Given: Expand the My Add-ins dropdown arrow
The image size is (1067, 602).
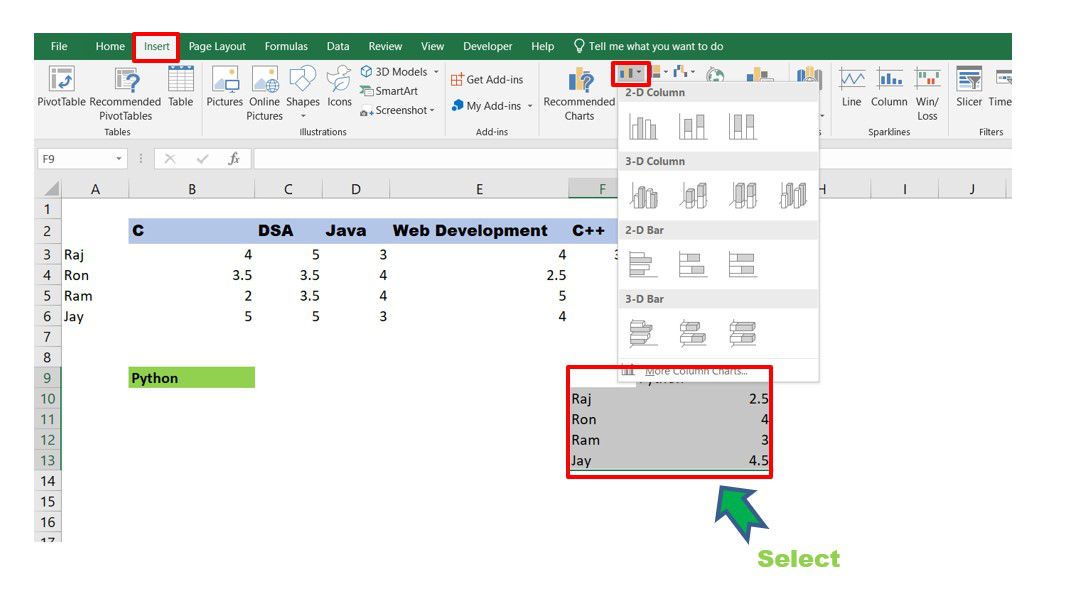Looking at the screenshot, I should (530, 106).
